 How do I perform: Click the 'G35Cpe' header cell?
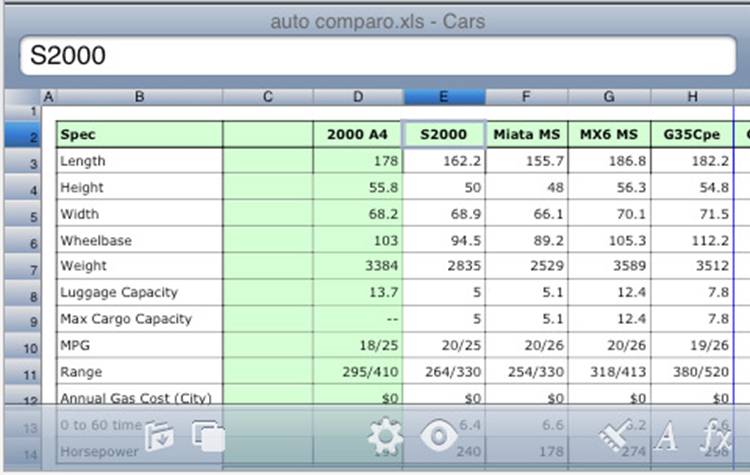click(692, 134)
